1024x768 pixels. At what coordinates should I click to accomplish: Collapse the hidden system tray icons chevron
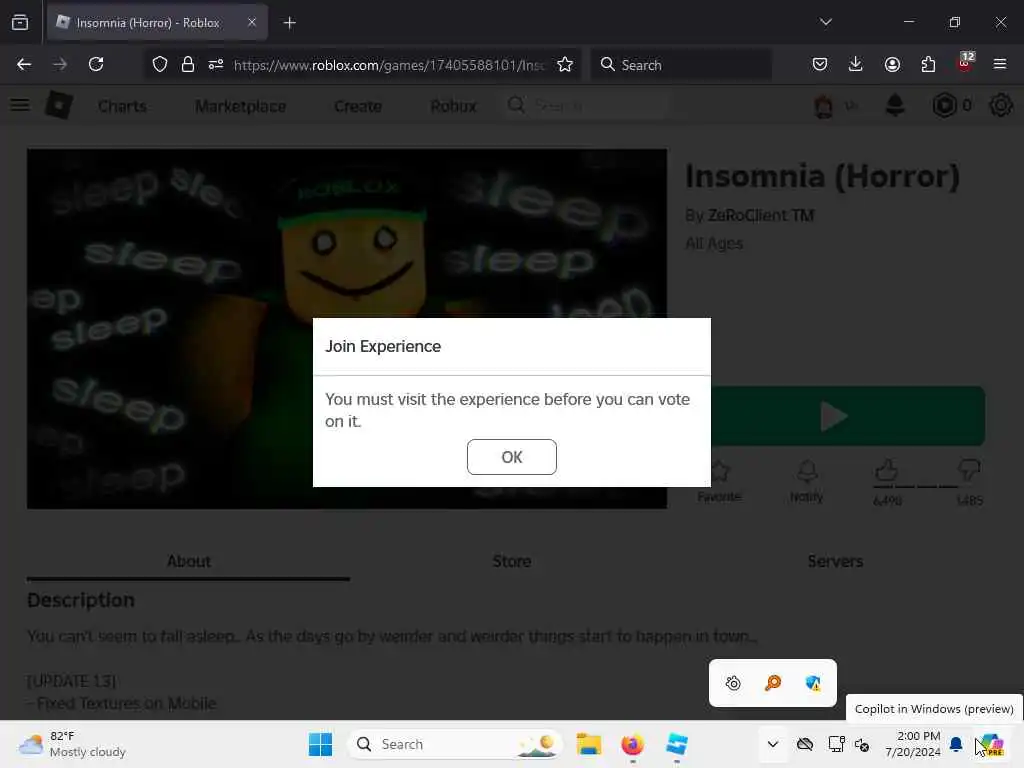click(773, 744)
